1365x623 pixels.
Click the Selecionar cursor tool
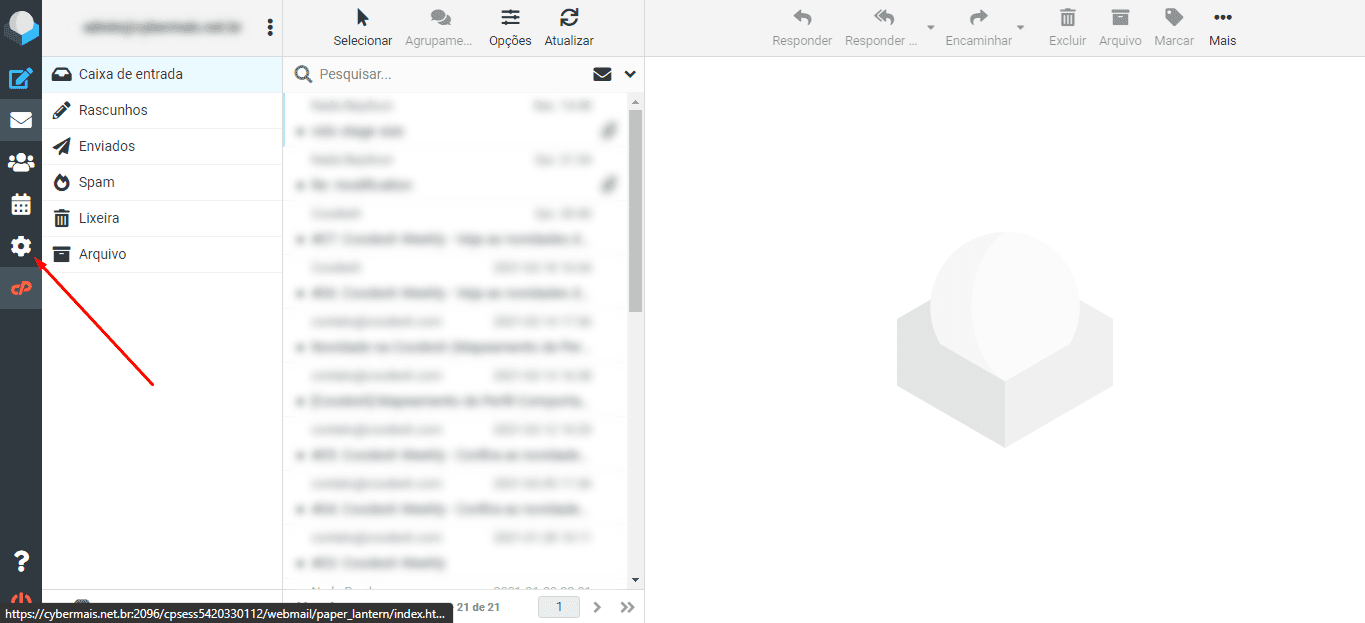(x=362, y=28)
